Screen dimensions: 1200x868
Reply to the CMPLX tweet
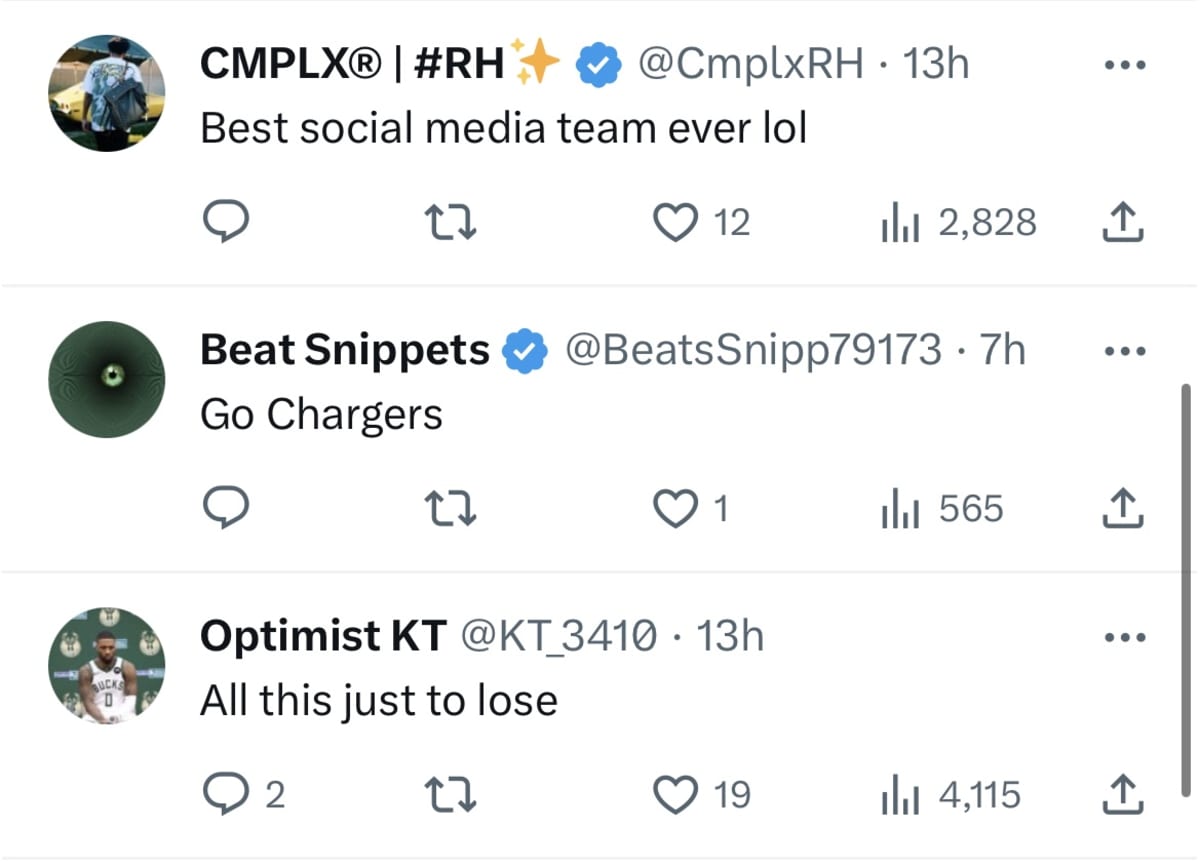coord(225,222)
